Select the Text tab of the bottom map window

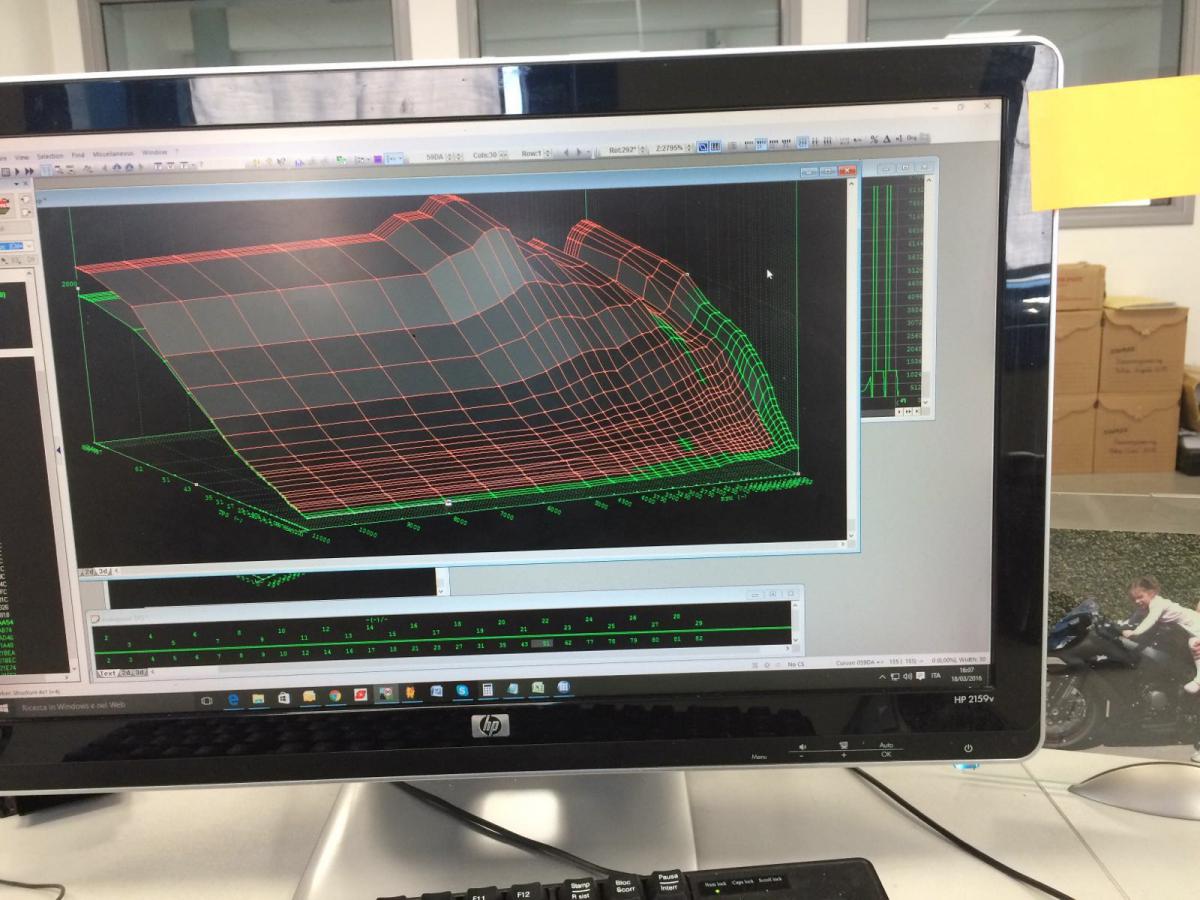107,673
